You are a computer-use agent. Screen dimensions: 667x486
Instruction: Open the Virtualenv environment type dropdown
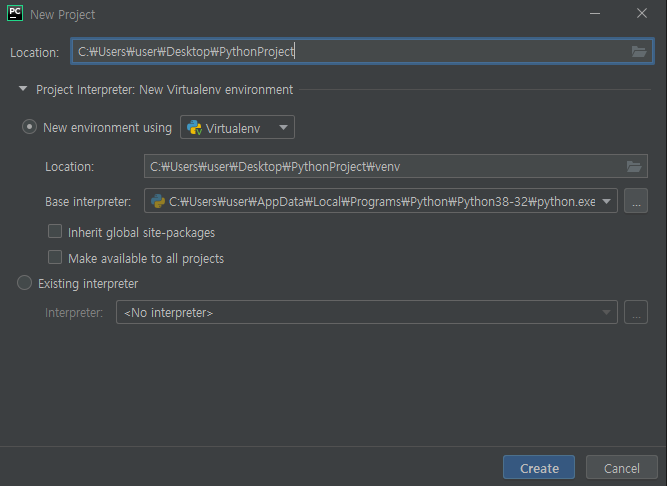(x=237, y=127)
